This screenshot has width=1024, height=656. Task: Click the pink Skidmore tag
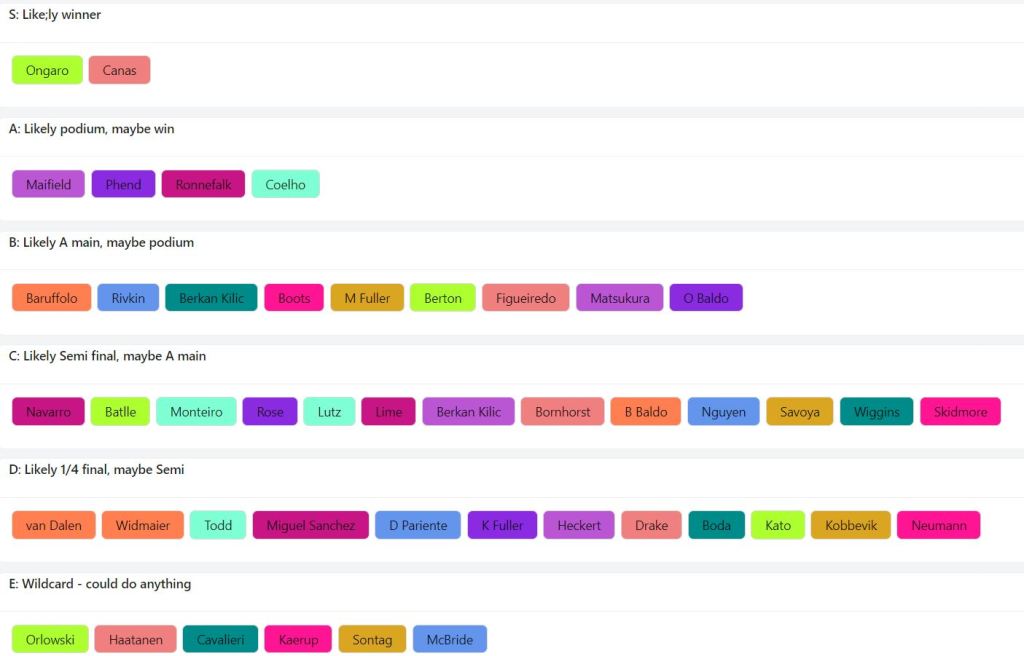(959, 412)
